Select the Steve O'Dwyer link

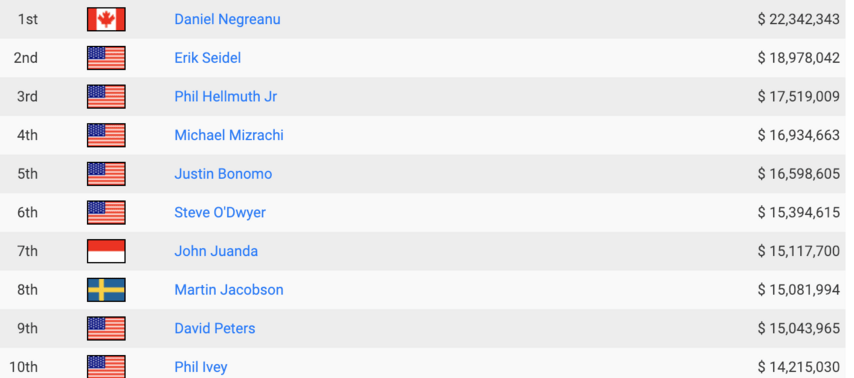click(x=220, y=212)
